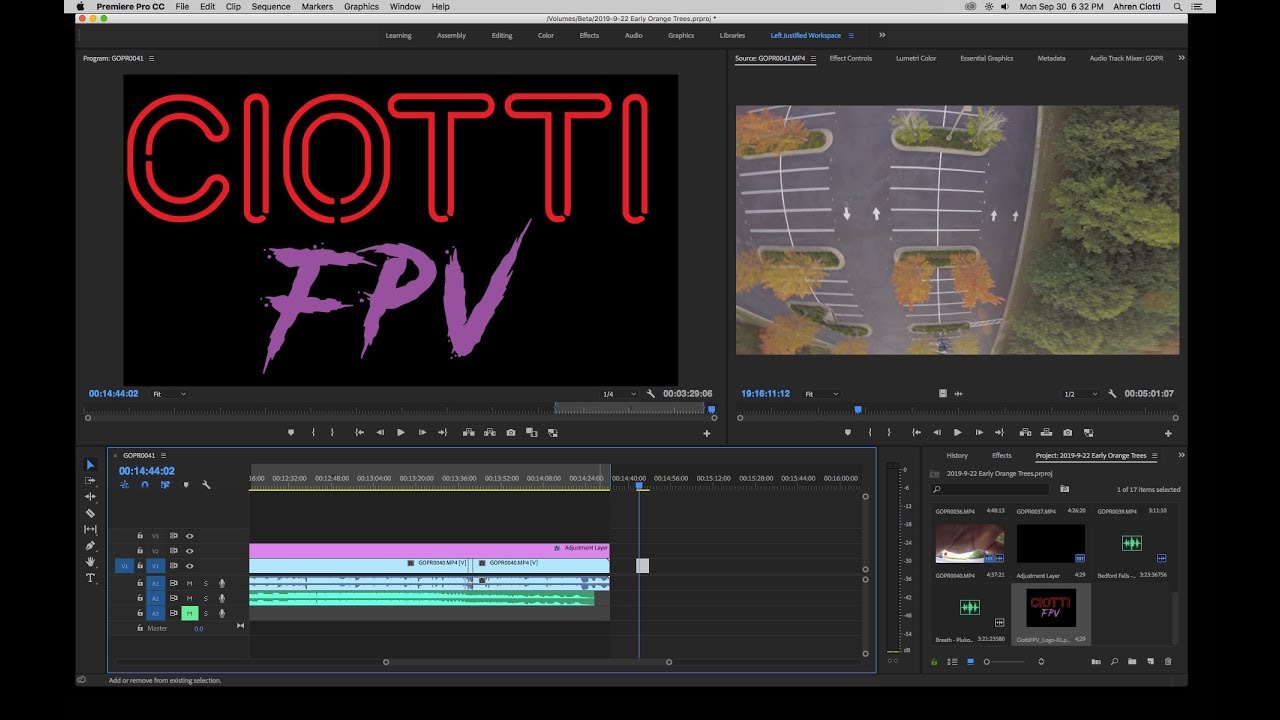Image resolution: width=1280 pixels, height=720 pixels.
Task: Play the Program monitor sequence
Action: (x=401, y=433)
